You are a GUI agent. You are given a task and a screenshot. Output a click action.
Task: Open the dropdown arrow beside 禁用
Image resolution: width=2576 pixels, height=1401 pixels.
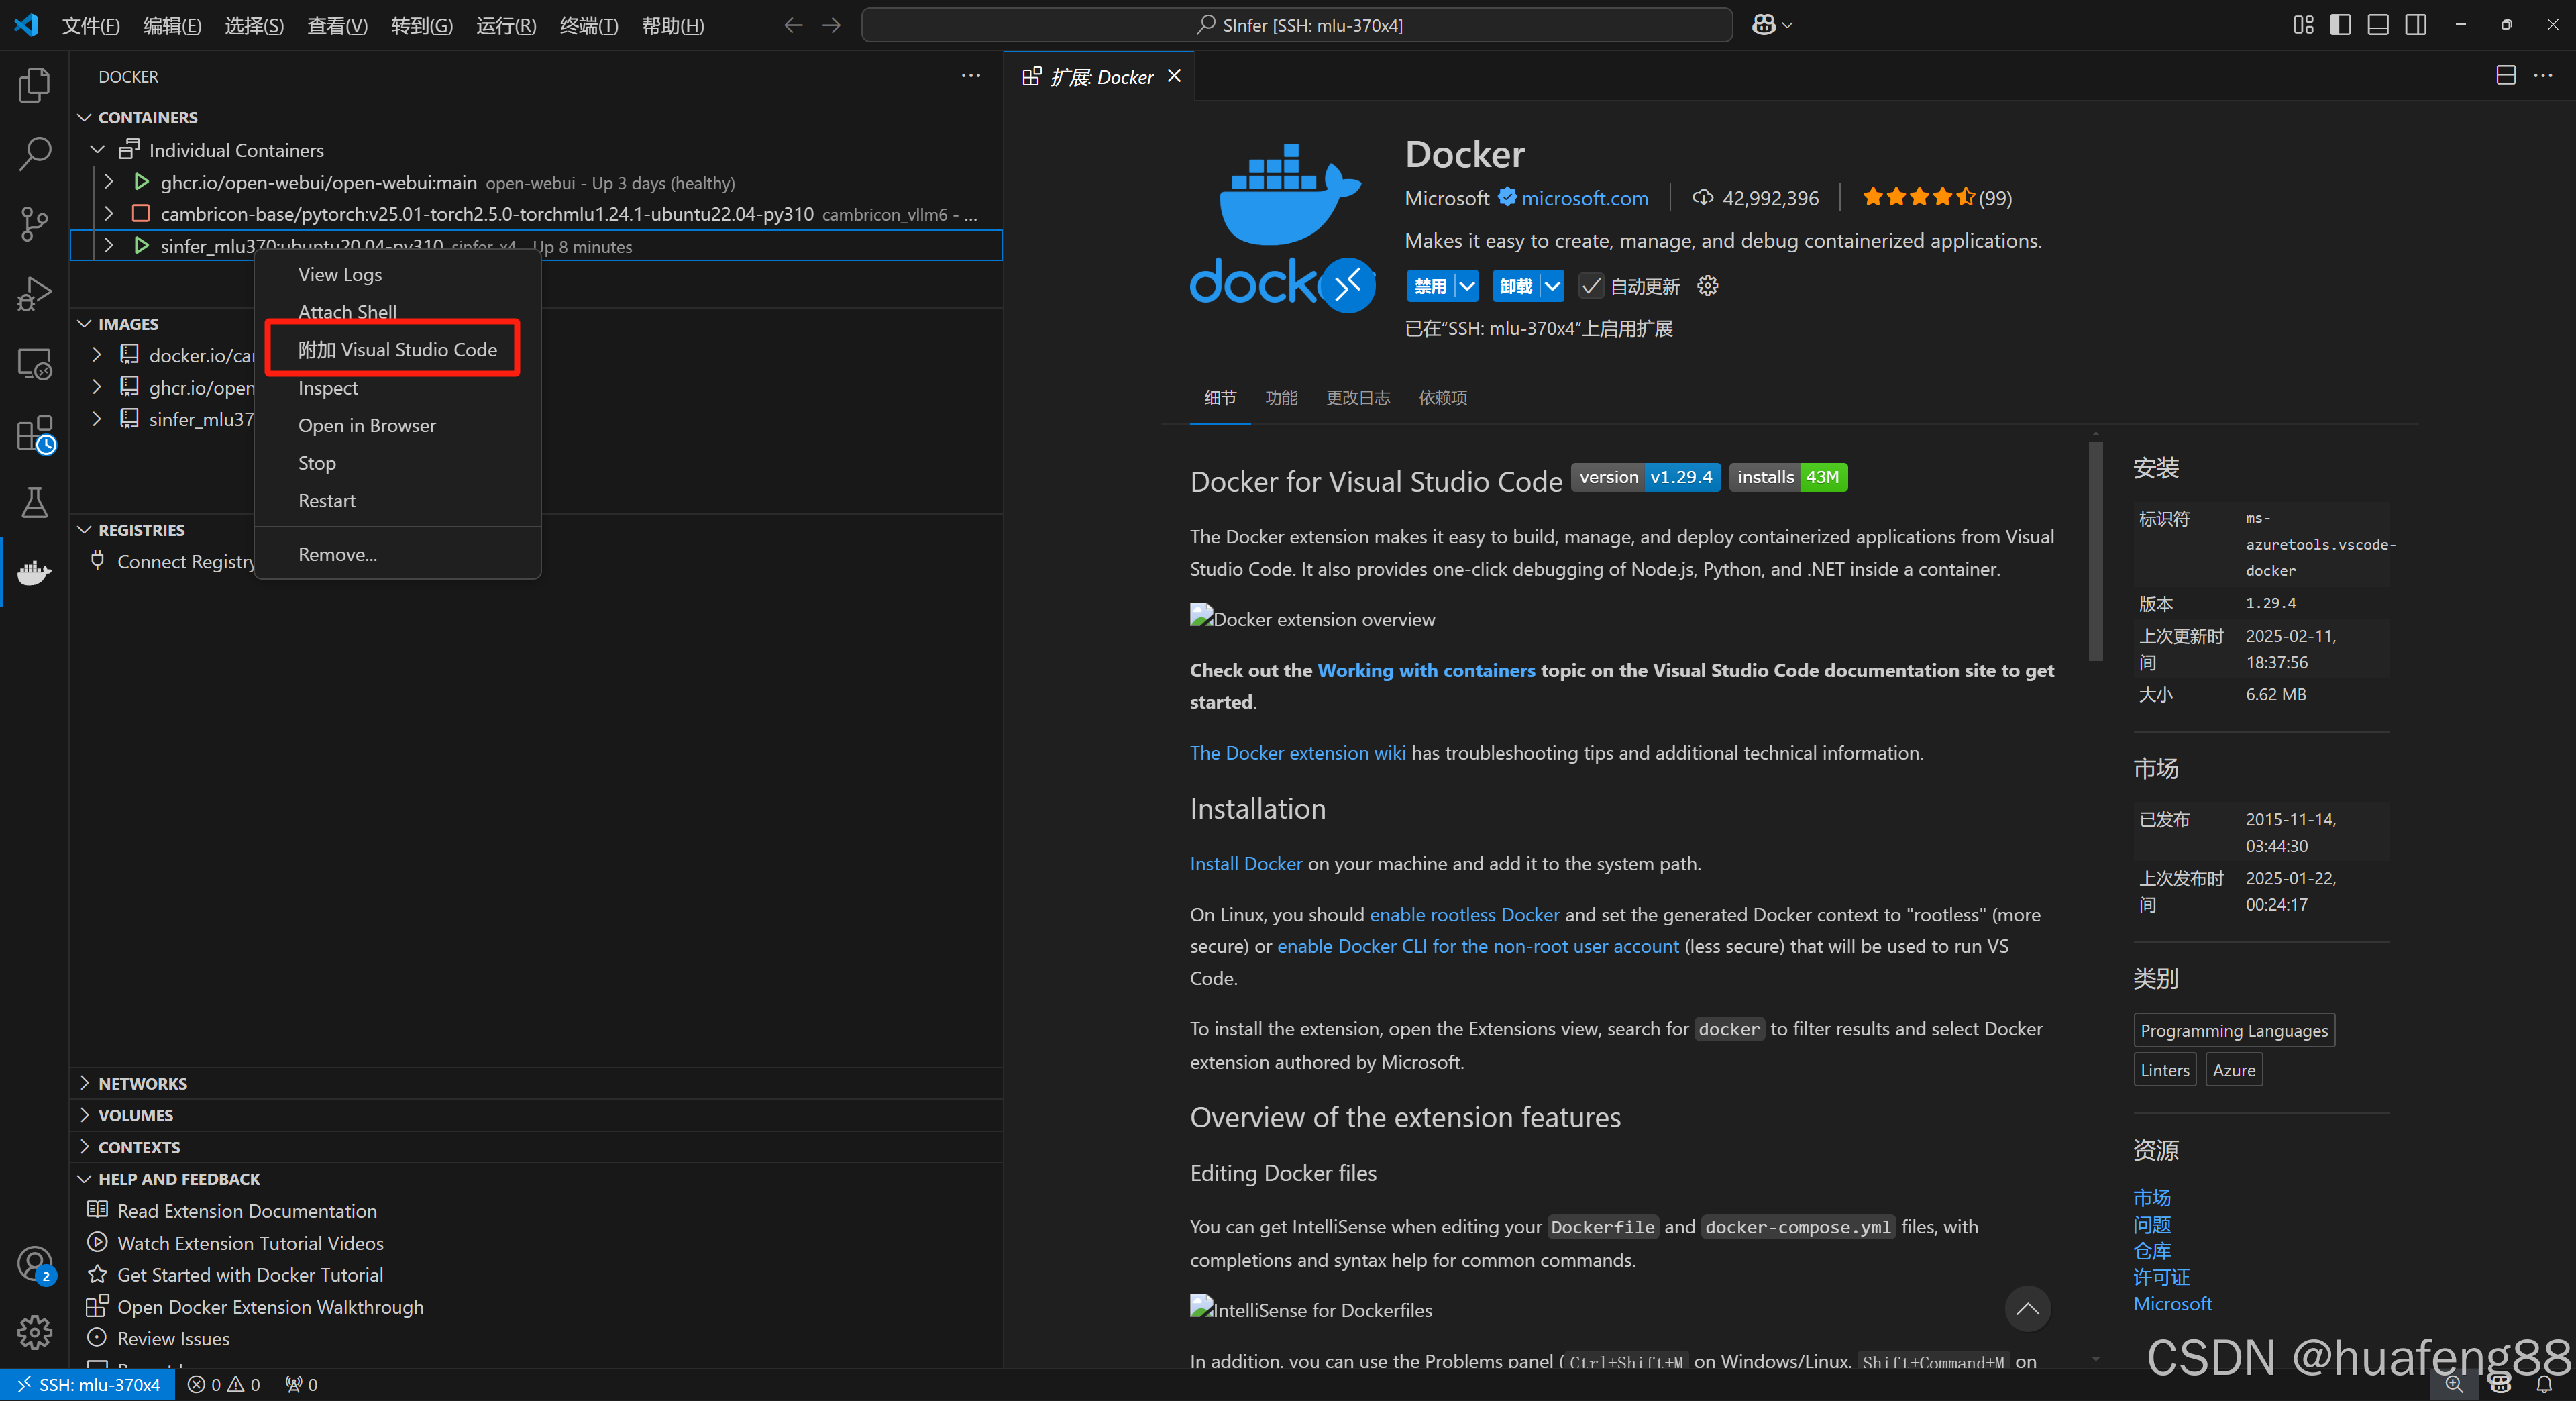click(x=1466, y=286)
